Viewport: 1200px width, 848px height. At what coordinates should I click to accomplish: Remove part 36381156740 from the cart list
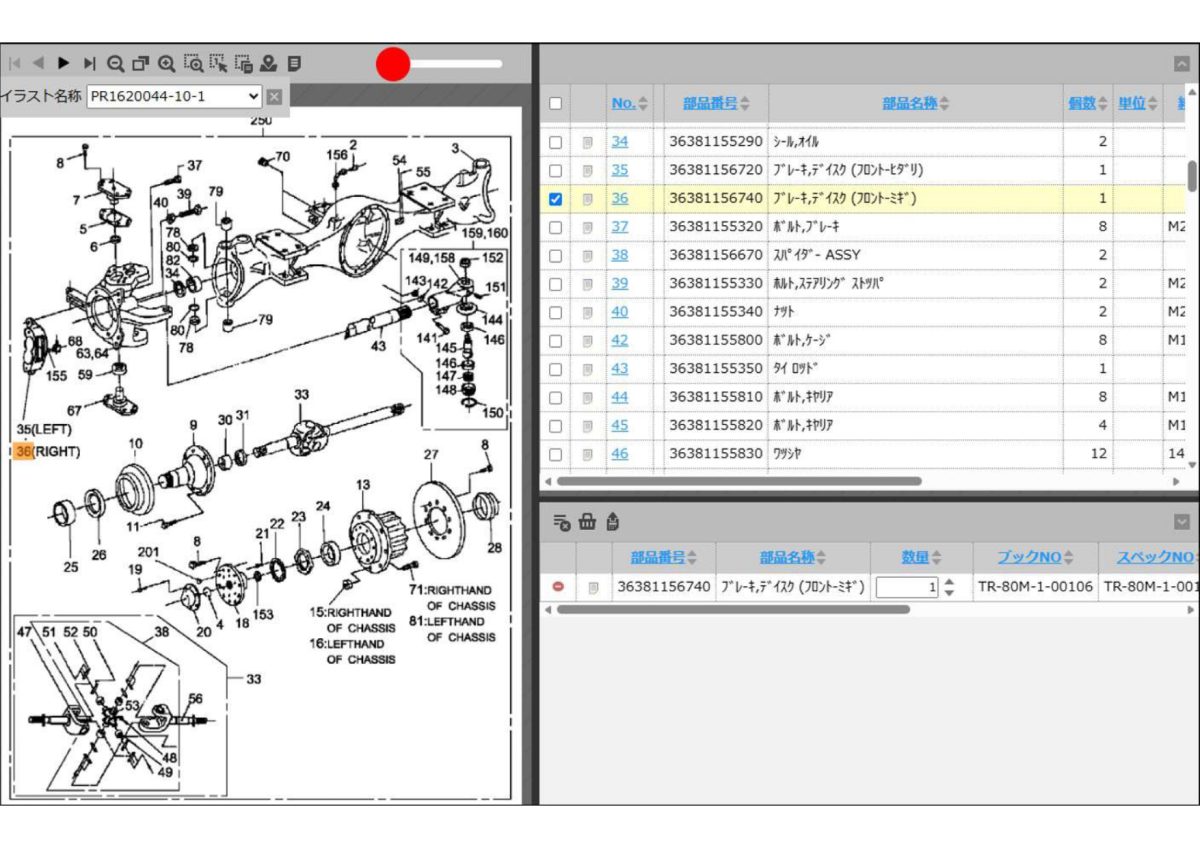(x=558, y=587)
